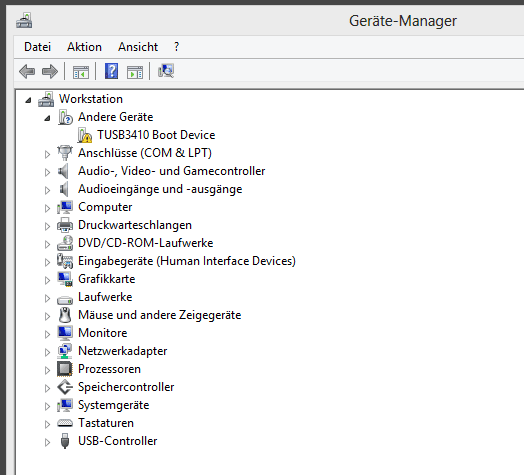Expand the USB-Controller category

click(47, 442)
